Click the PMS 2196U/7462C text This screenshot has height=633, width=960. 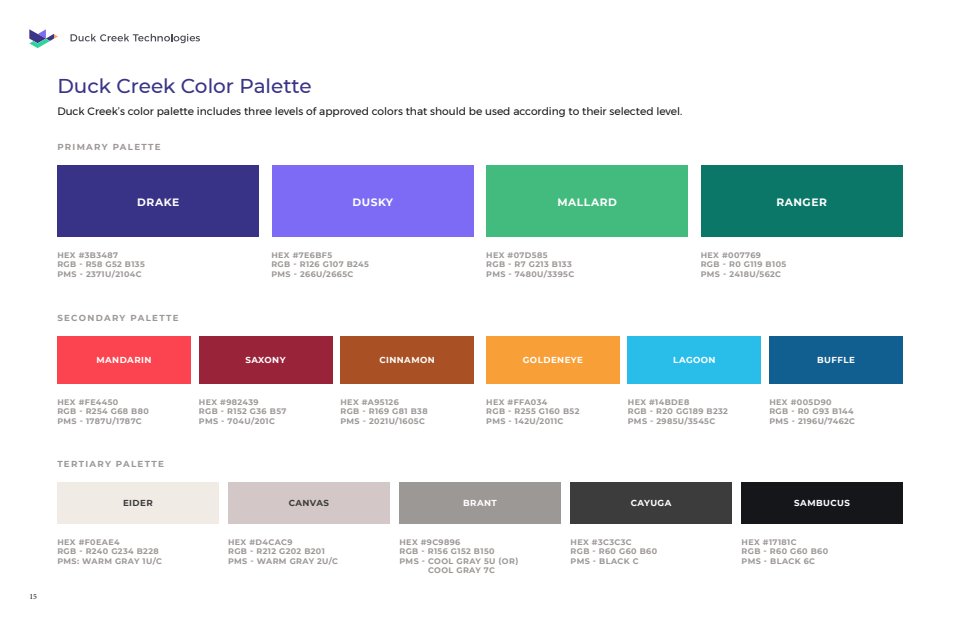pyautogui.click(x=812, y=421)
